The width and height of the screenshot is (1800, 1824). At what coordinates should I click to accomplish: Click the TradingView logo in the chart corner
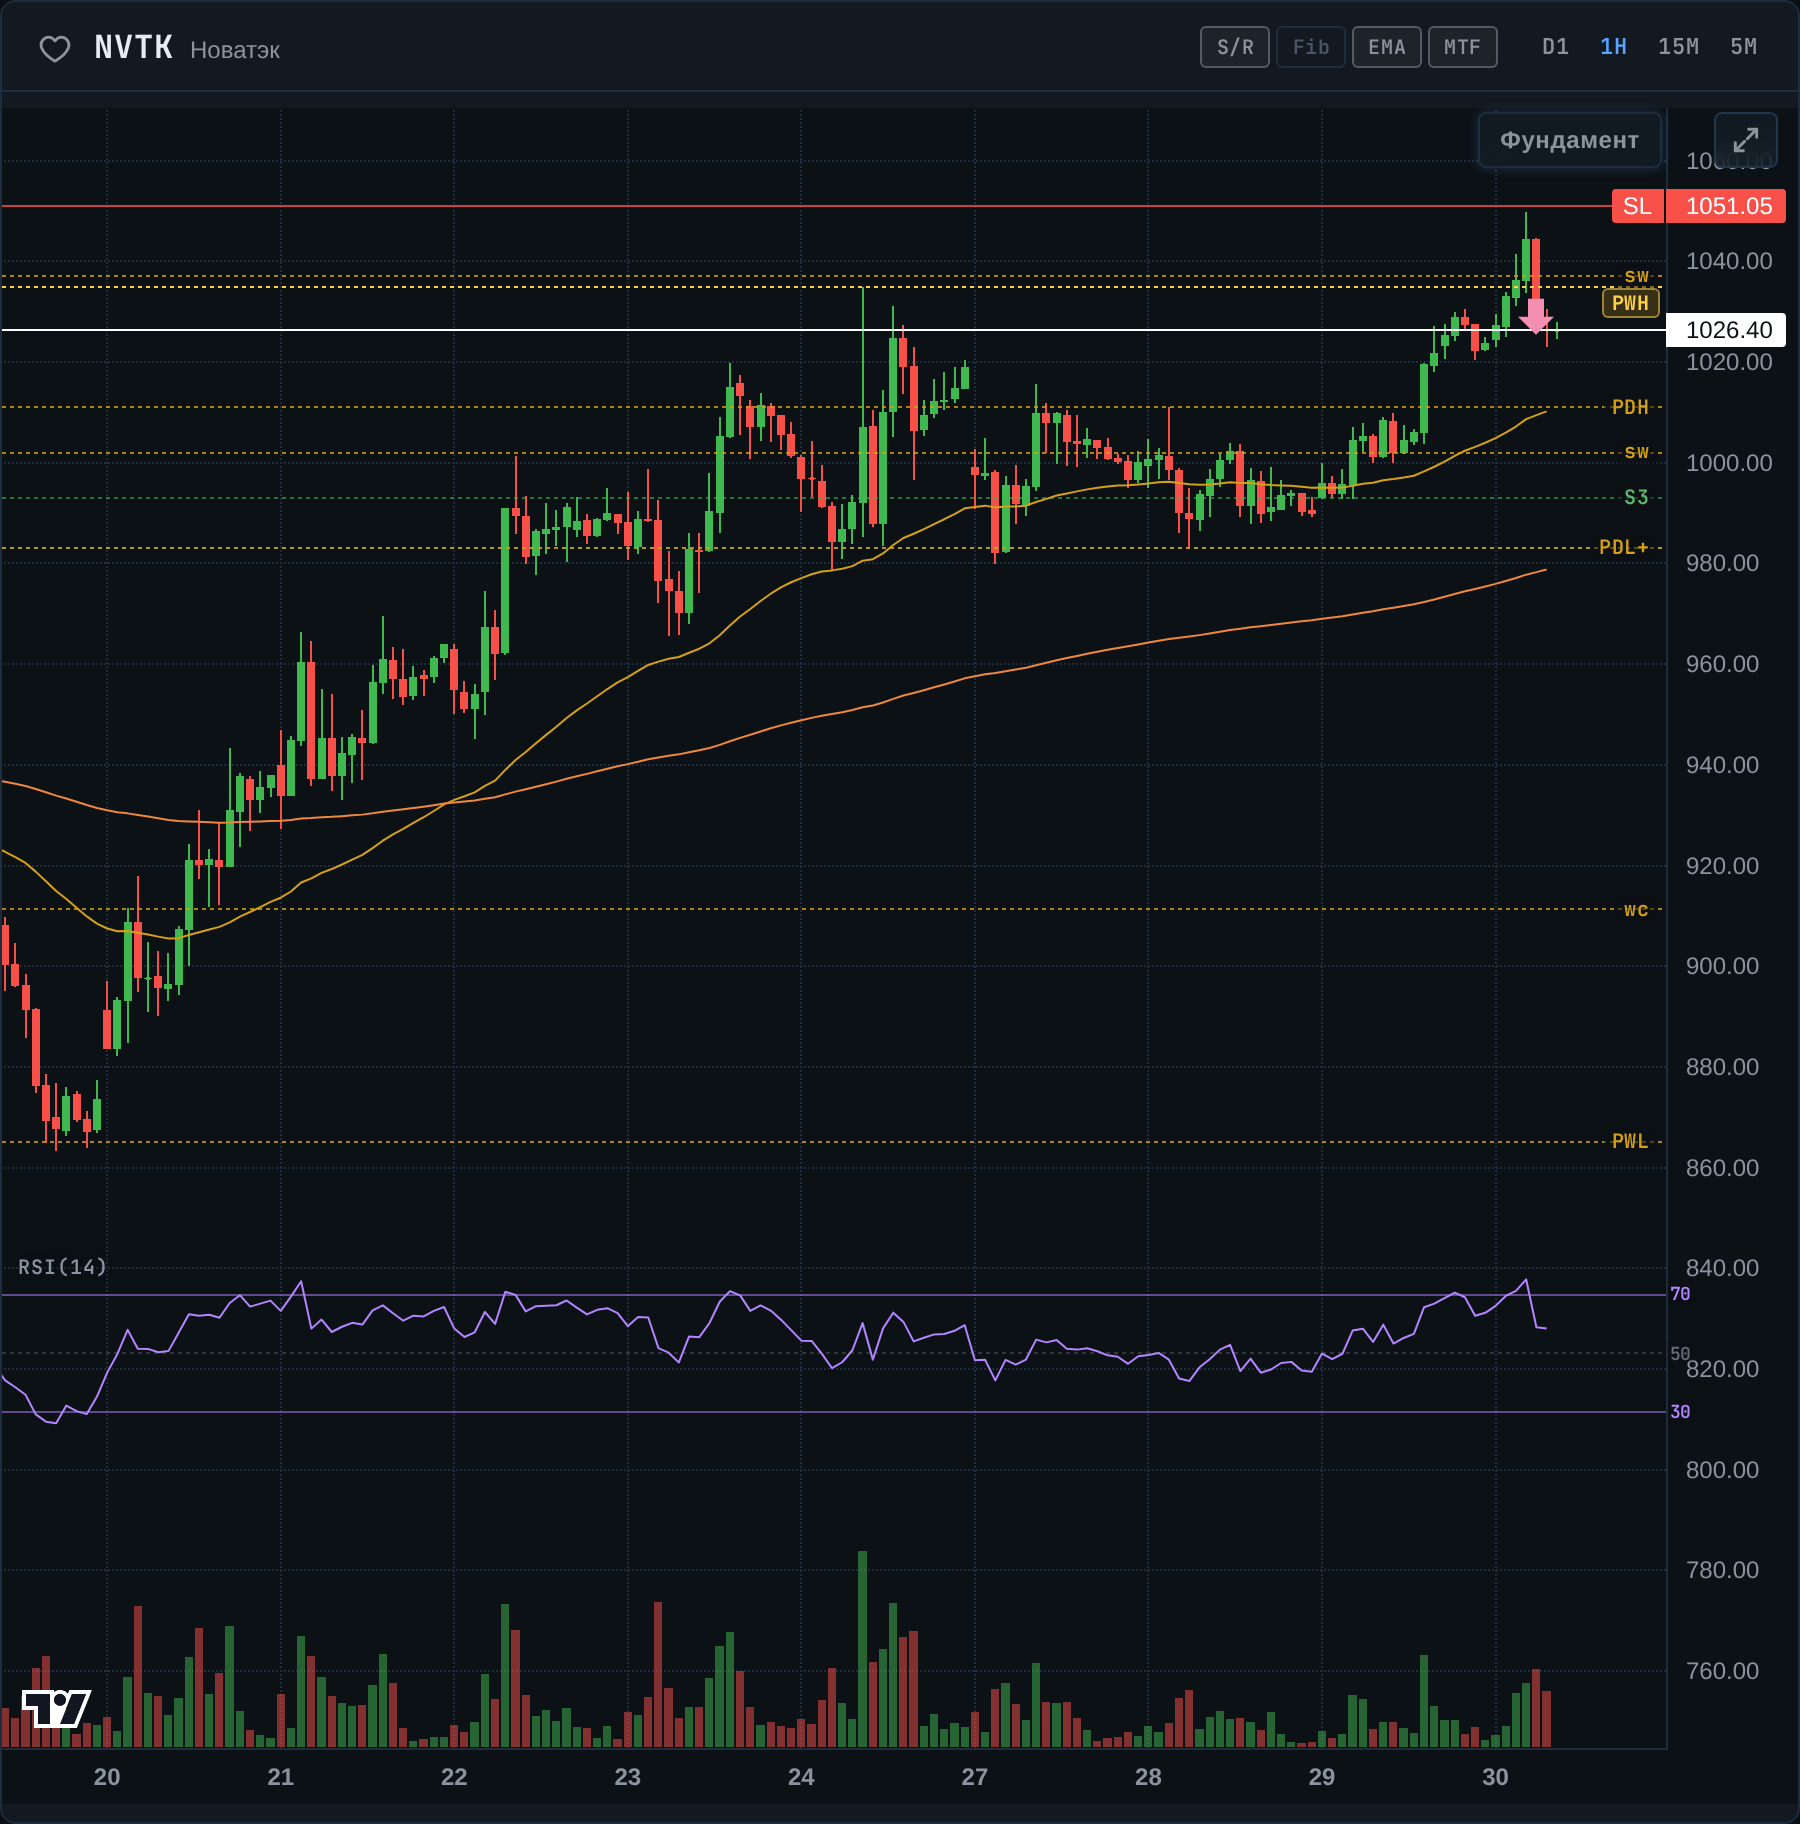56,1708
